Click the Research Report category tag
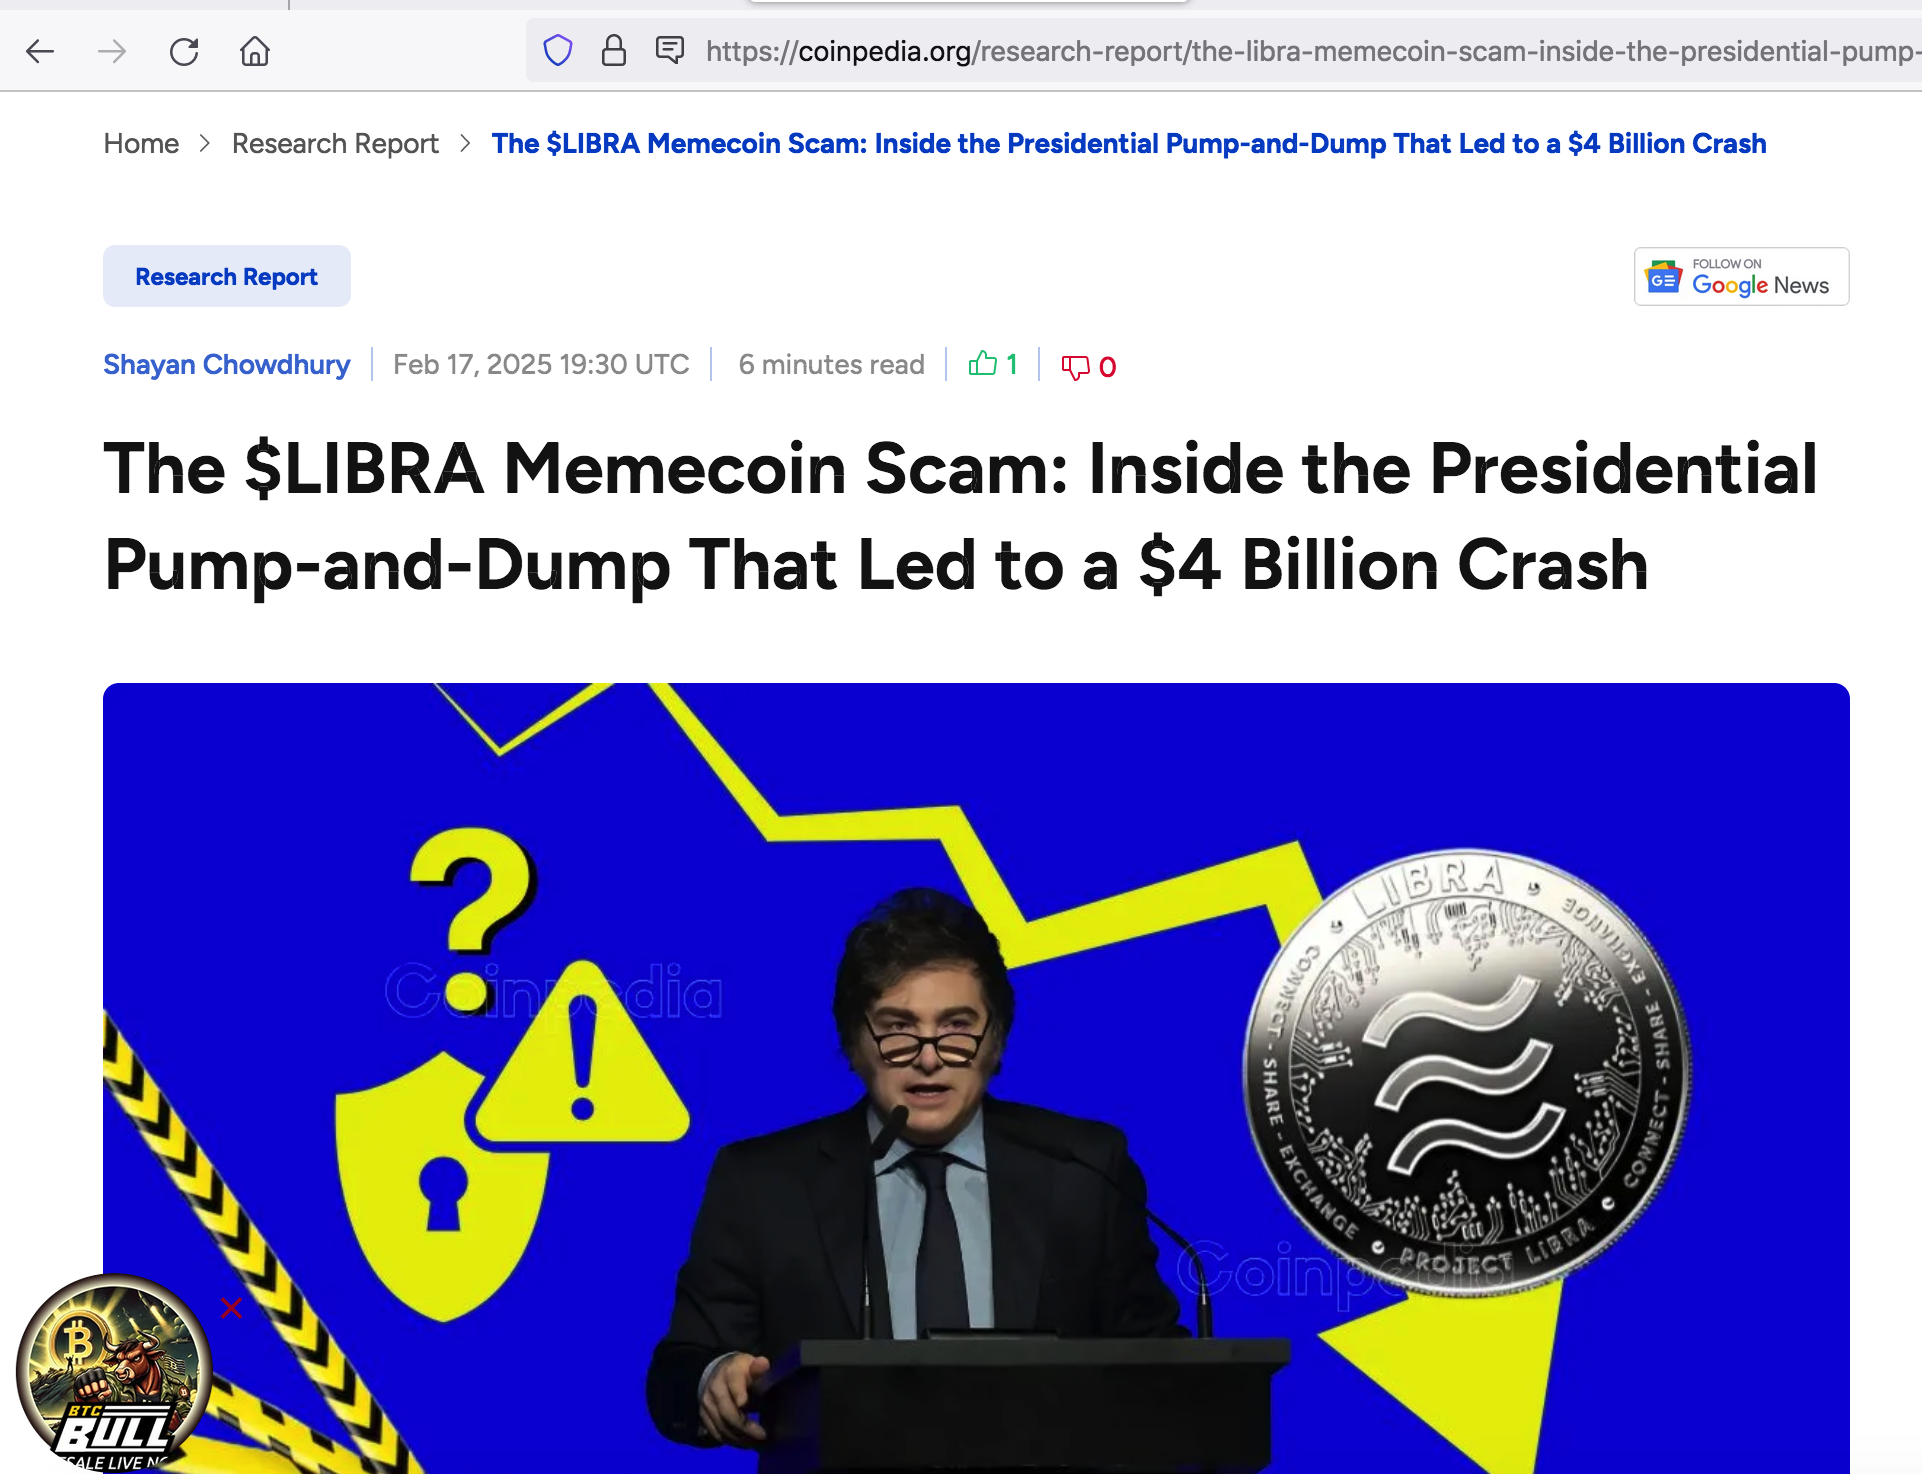This screenshot has width=1922, height=1474. pyautogui.click(x=227, y=276)
